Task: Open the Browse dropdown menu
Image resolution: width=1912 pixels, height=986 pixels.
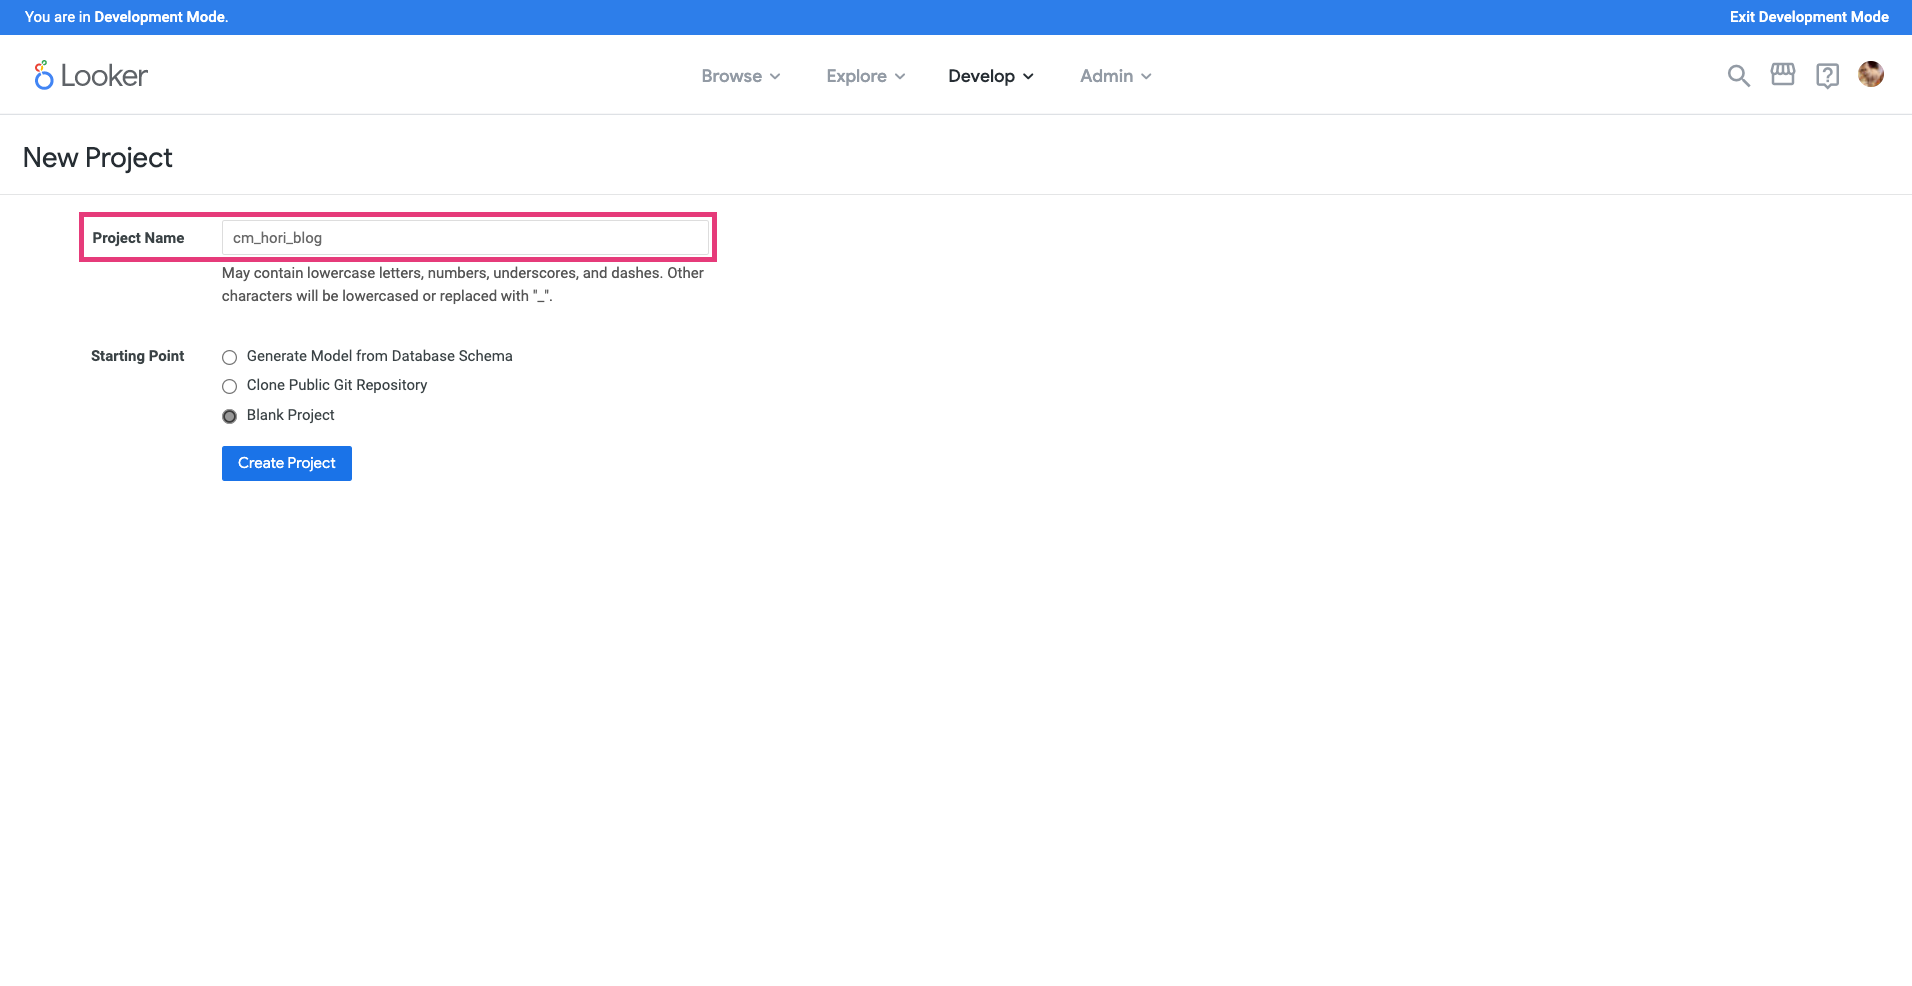Action: tap(740, 75)
